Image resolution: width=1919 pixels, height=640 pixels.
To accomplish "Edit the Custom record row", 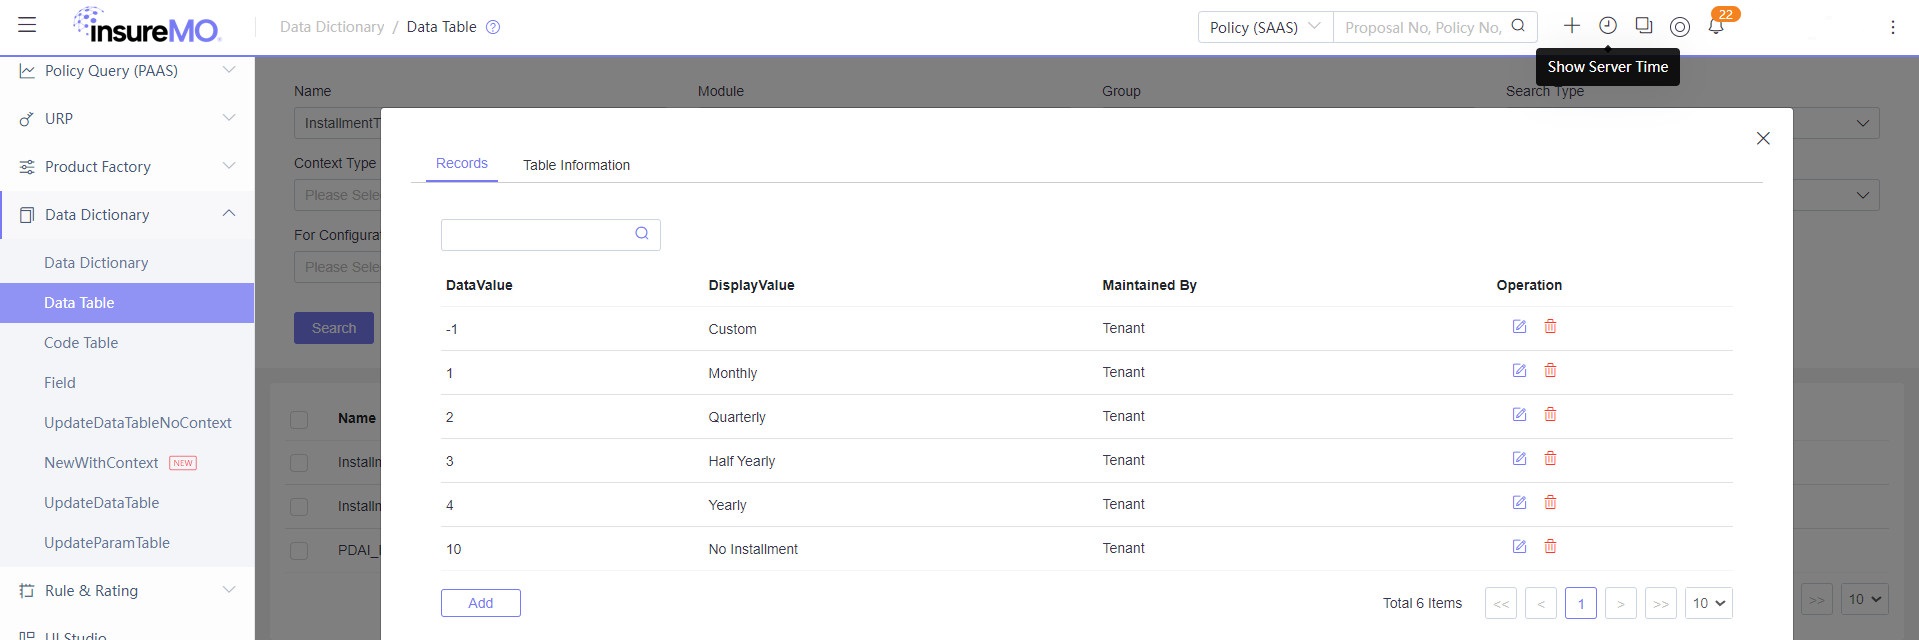I will click(x=1519, y=327).
